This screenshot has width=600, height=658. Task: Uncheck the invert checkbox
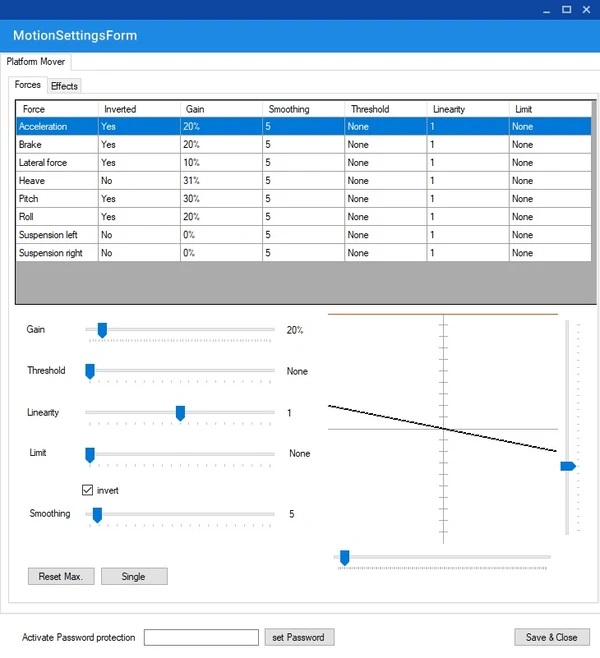click(88, 491)
